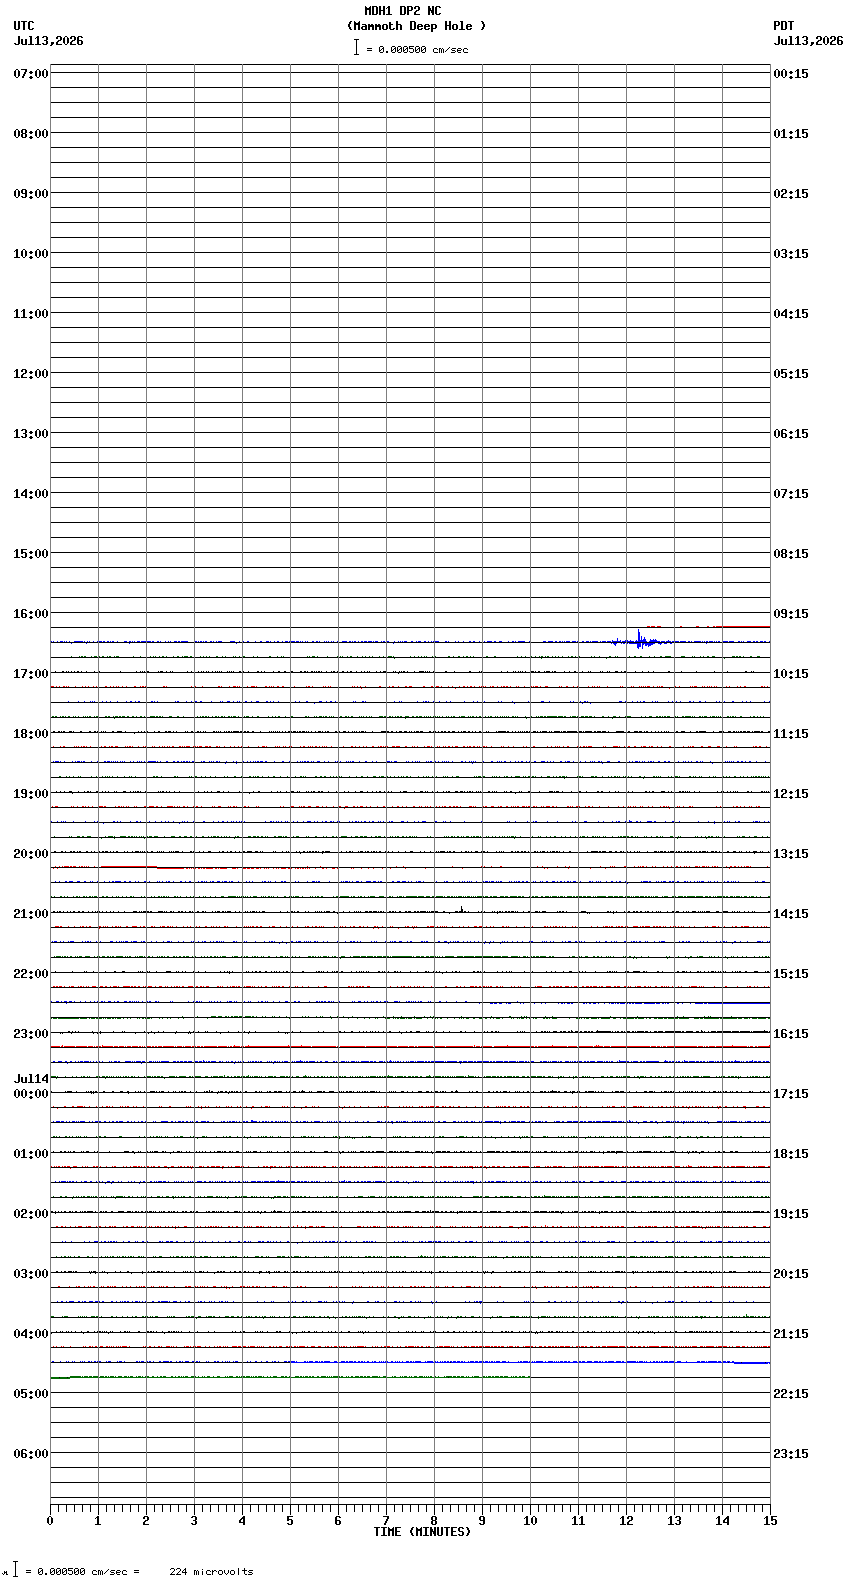Click the blue seismic event burst near minute 12
This screenshot has width=850, height=1584.
tap(640, 640)
